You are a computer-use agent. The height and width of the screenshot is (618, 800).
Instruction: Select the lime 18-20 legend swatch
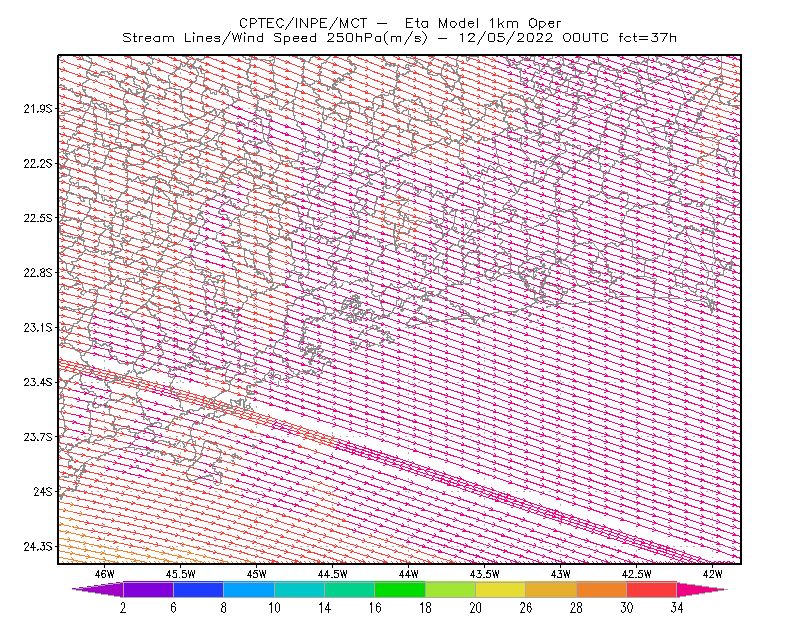(x=451, y=589)
